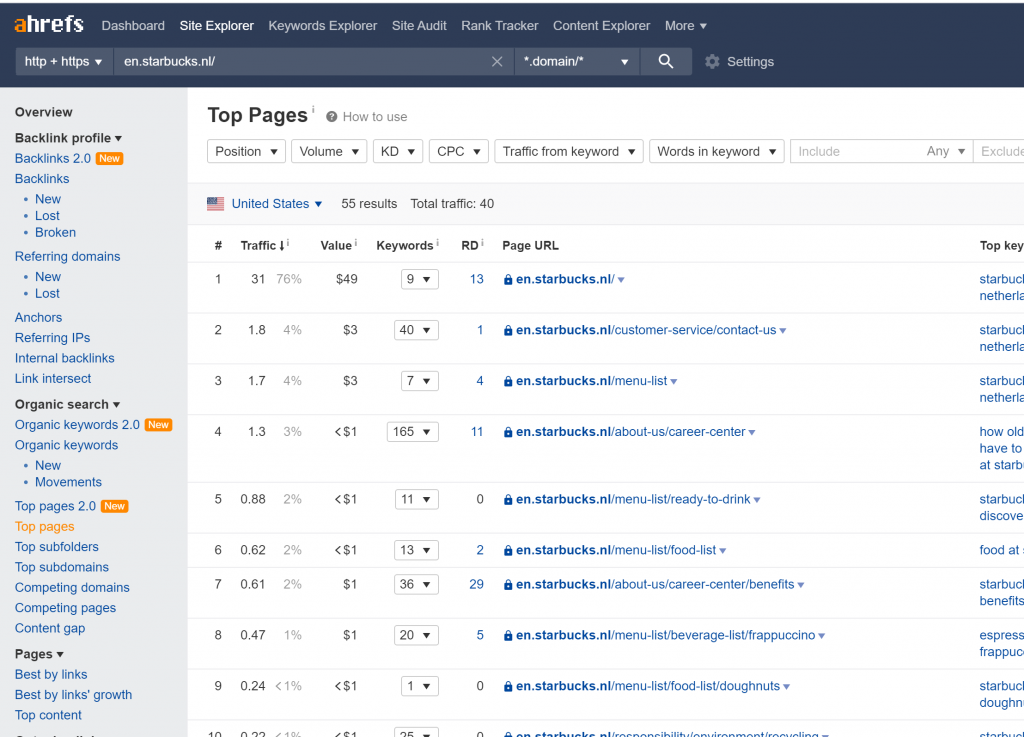Click the United States flag icon

[x=216, y=204]
